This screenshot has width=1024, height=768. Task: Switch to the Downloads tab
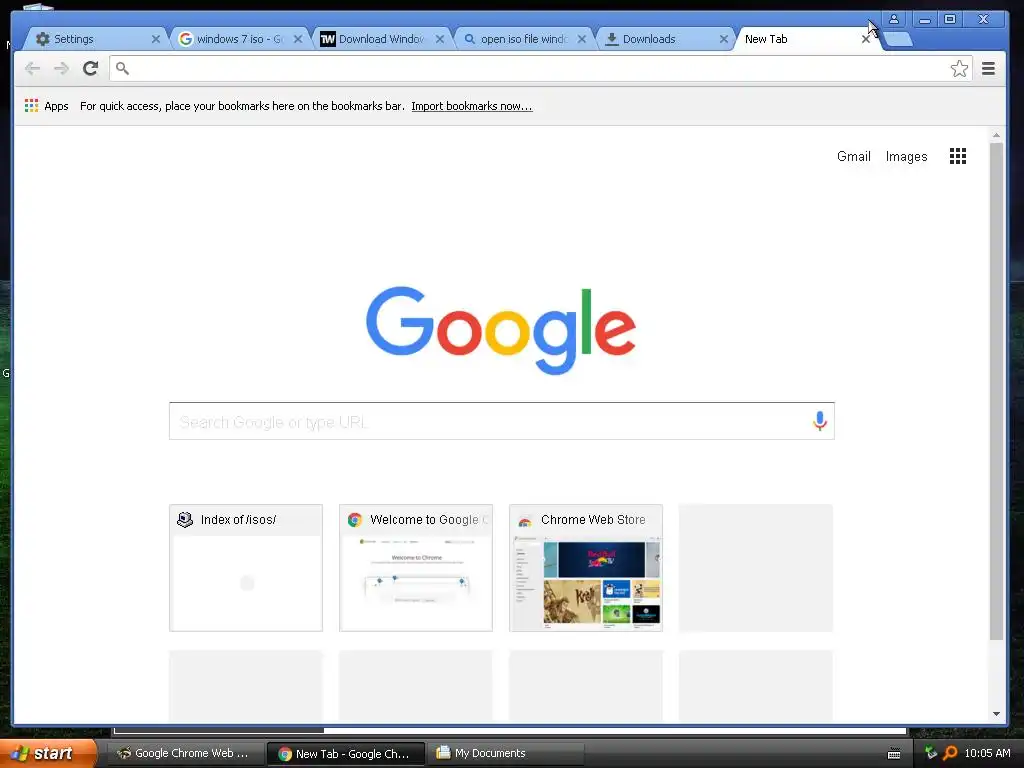[666, 39]
